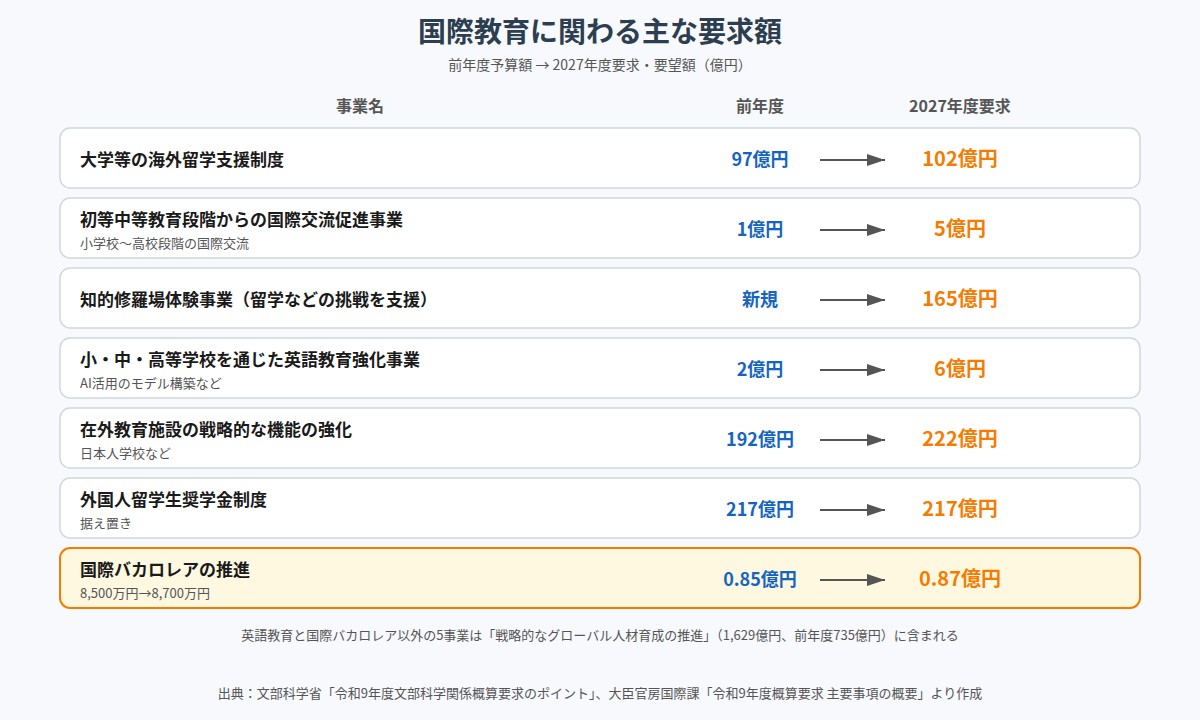
Task: Click footnote about 戦略的なグローバル人材育成の推進
Action: tap(600, 635)
